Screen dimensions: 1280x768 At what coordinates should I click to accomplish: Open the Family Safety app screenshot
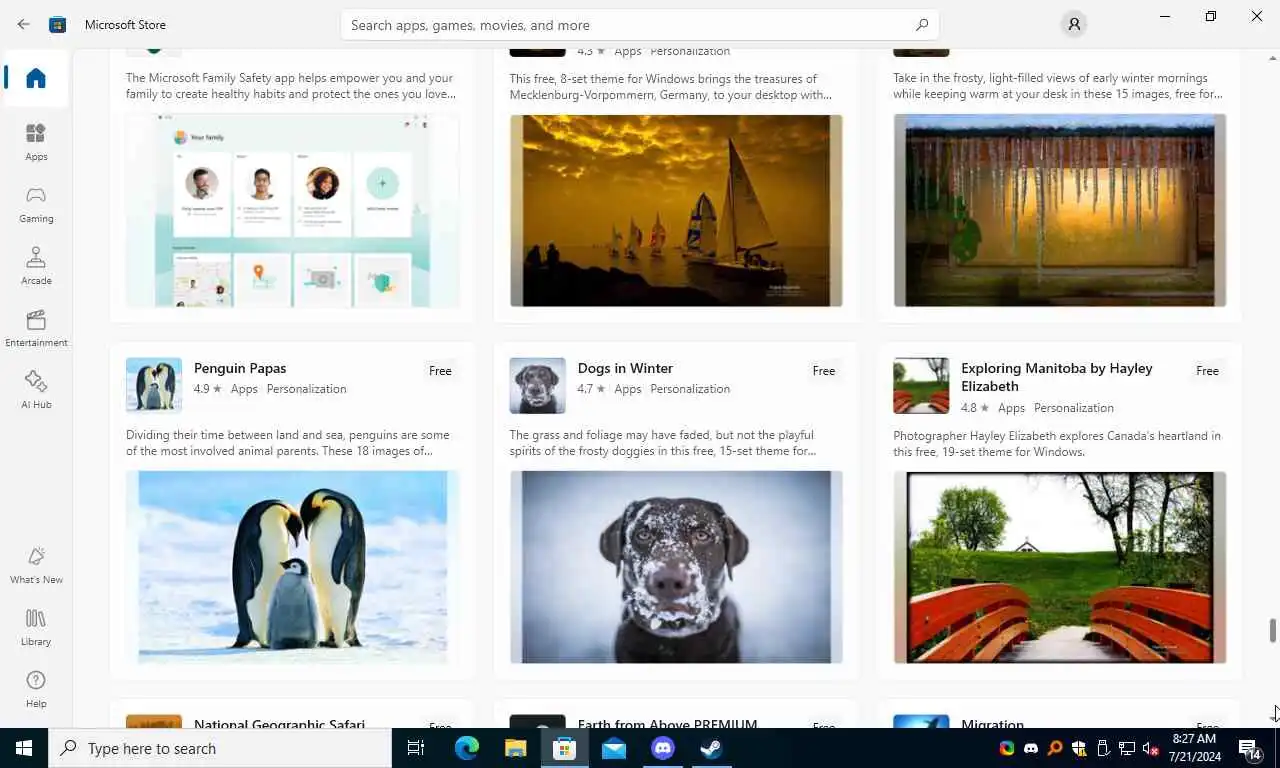point(292,210)
